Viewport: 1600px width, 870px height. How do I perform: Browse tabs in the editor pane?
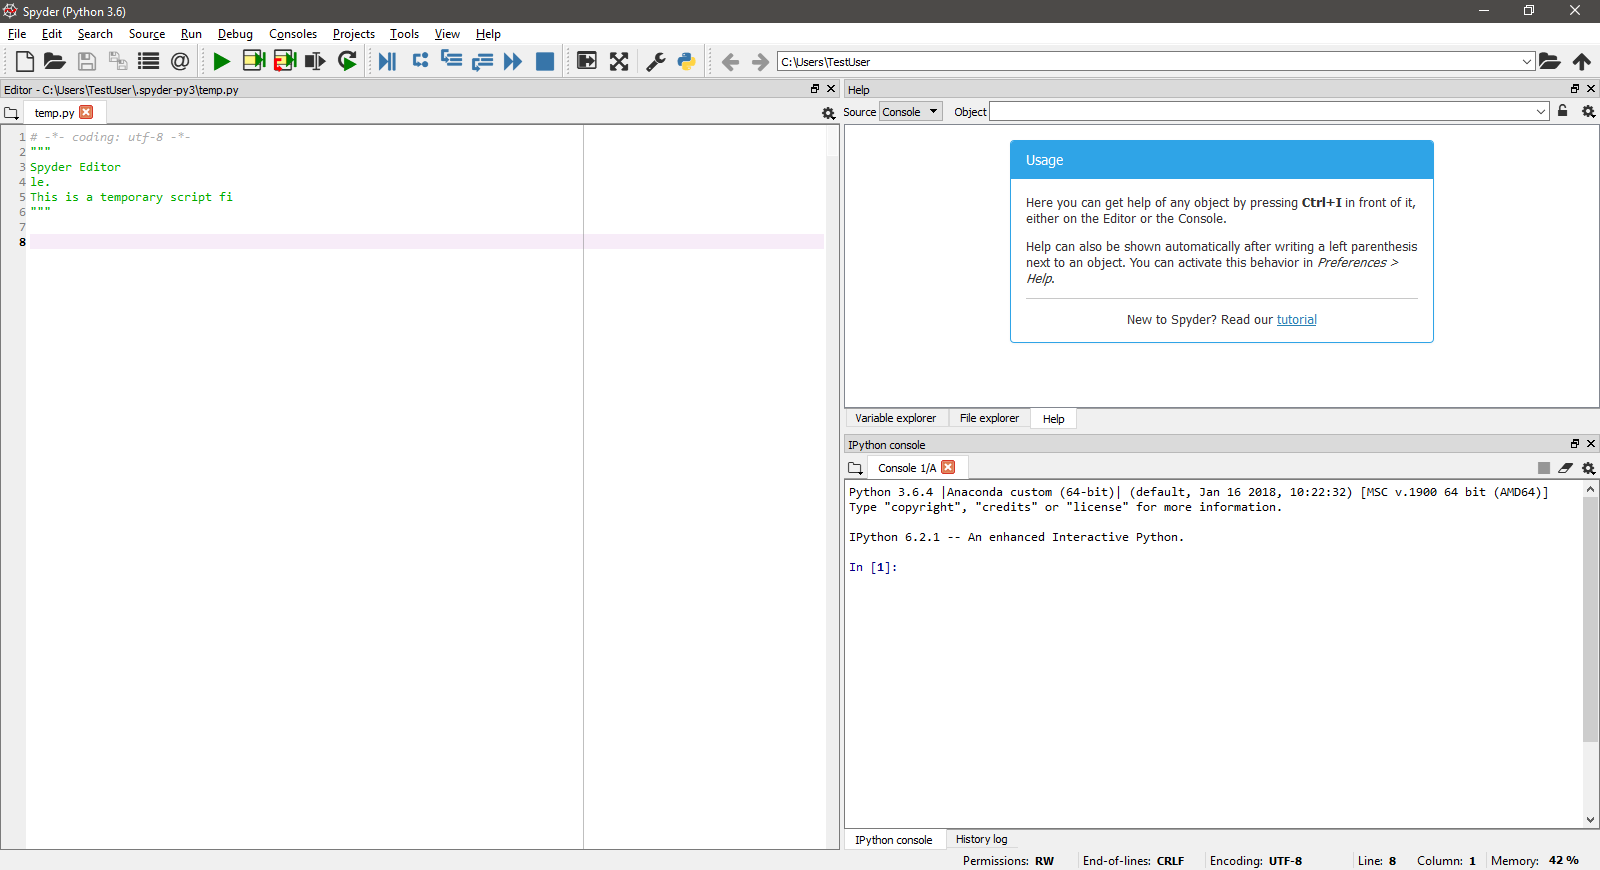(x=11, y=113)
